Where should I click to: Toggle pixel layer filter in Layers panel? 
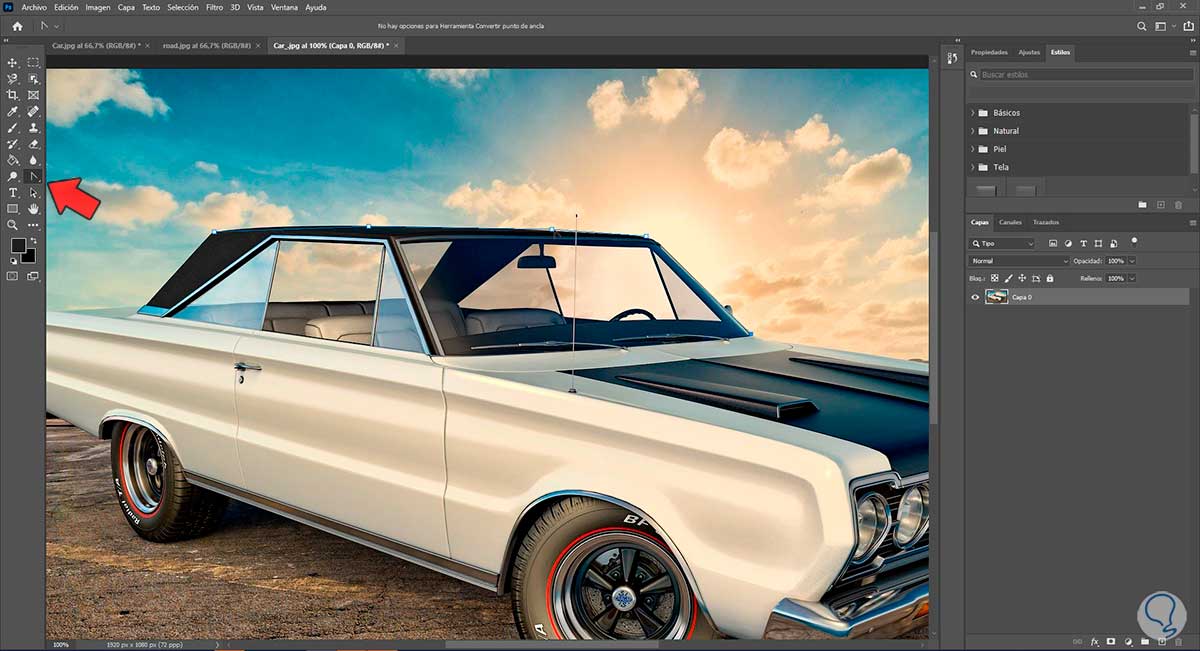pyautogui.click(x=1052, y=243)
